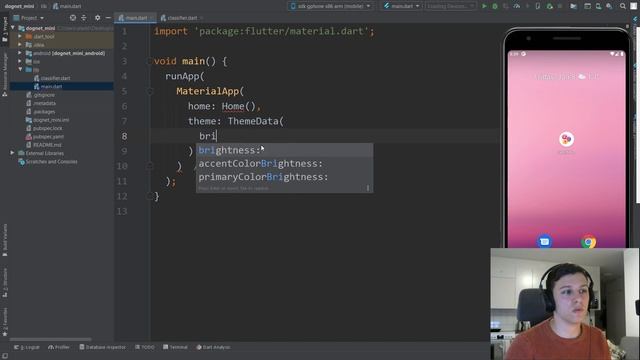Image resolution: width=640 pixels, height=360 pixels.
Task: Start debugging with the green bug icon
Action: 495,6
